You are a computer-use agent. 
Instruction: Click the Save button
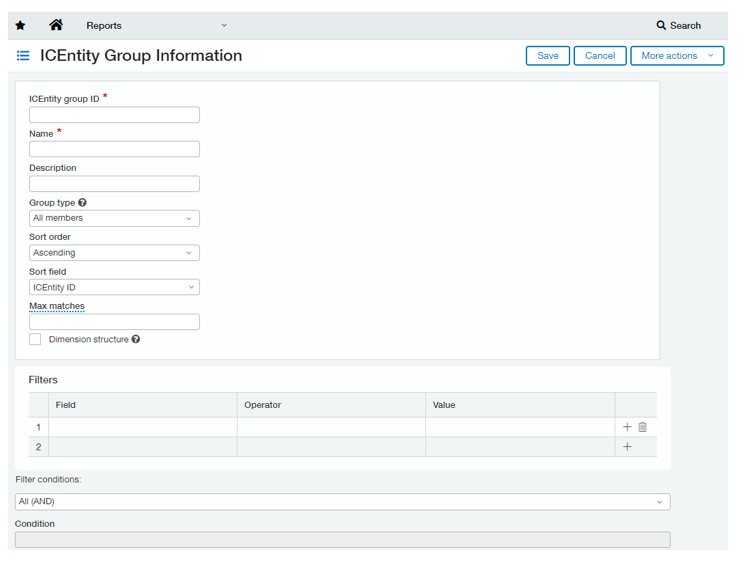[547, 56]
